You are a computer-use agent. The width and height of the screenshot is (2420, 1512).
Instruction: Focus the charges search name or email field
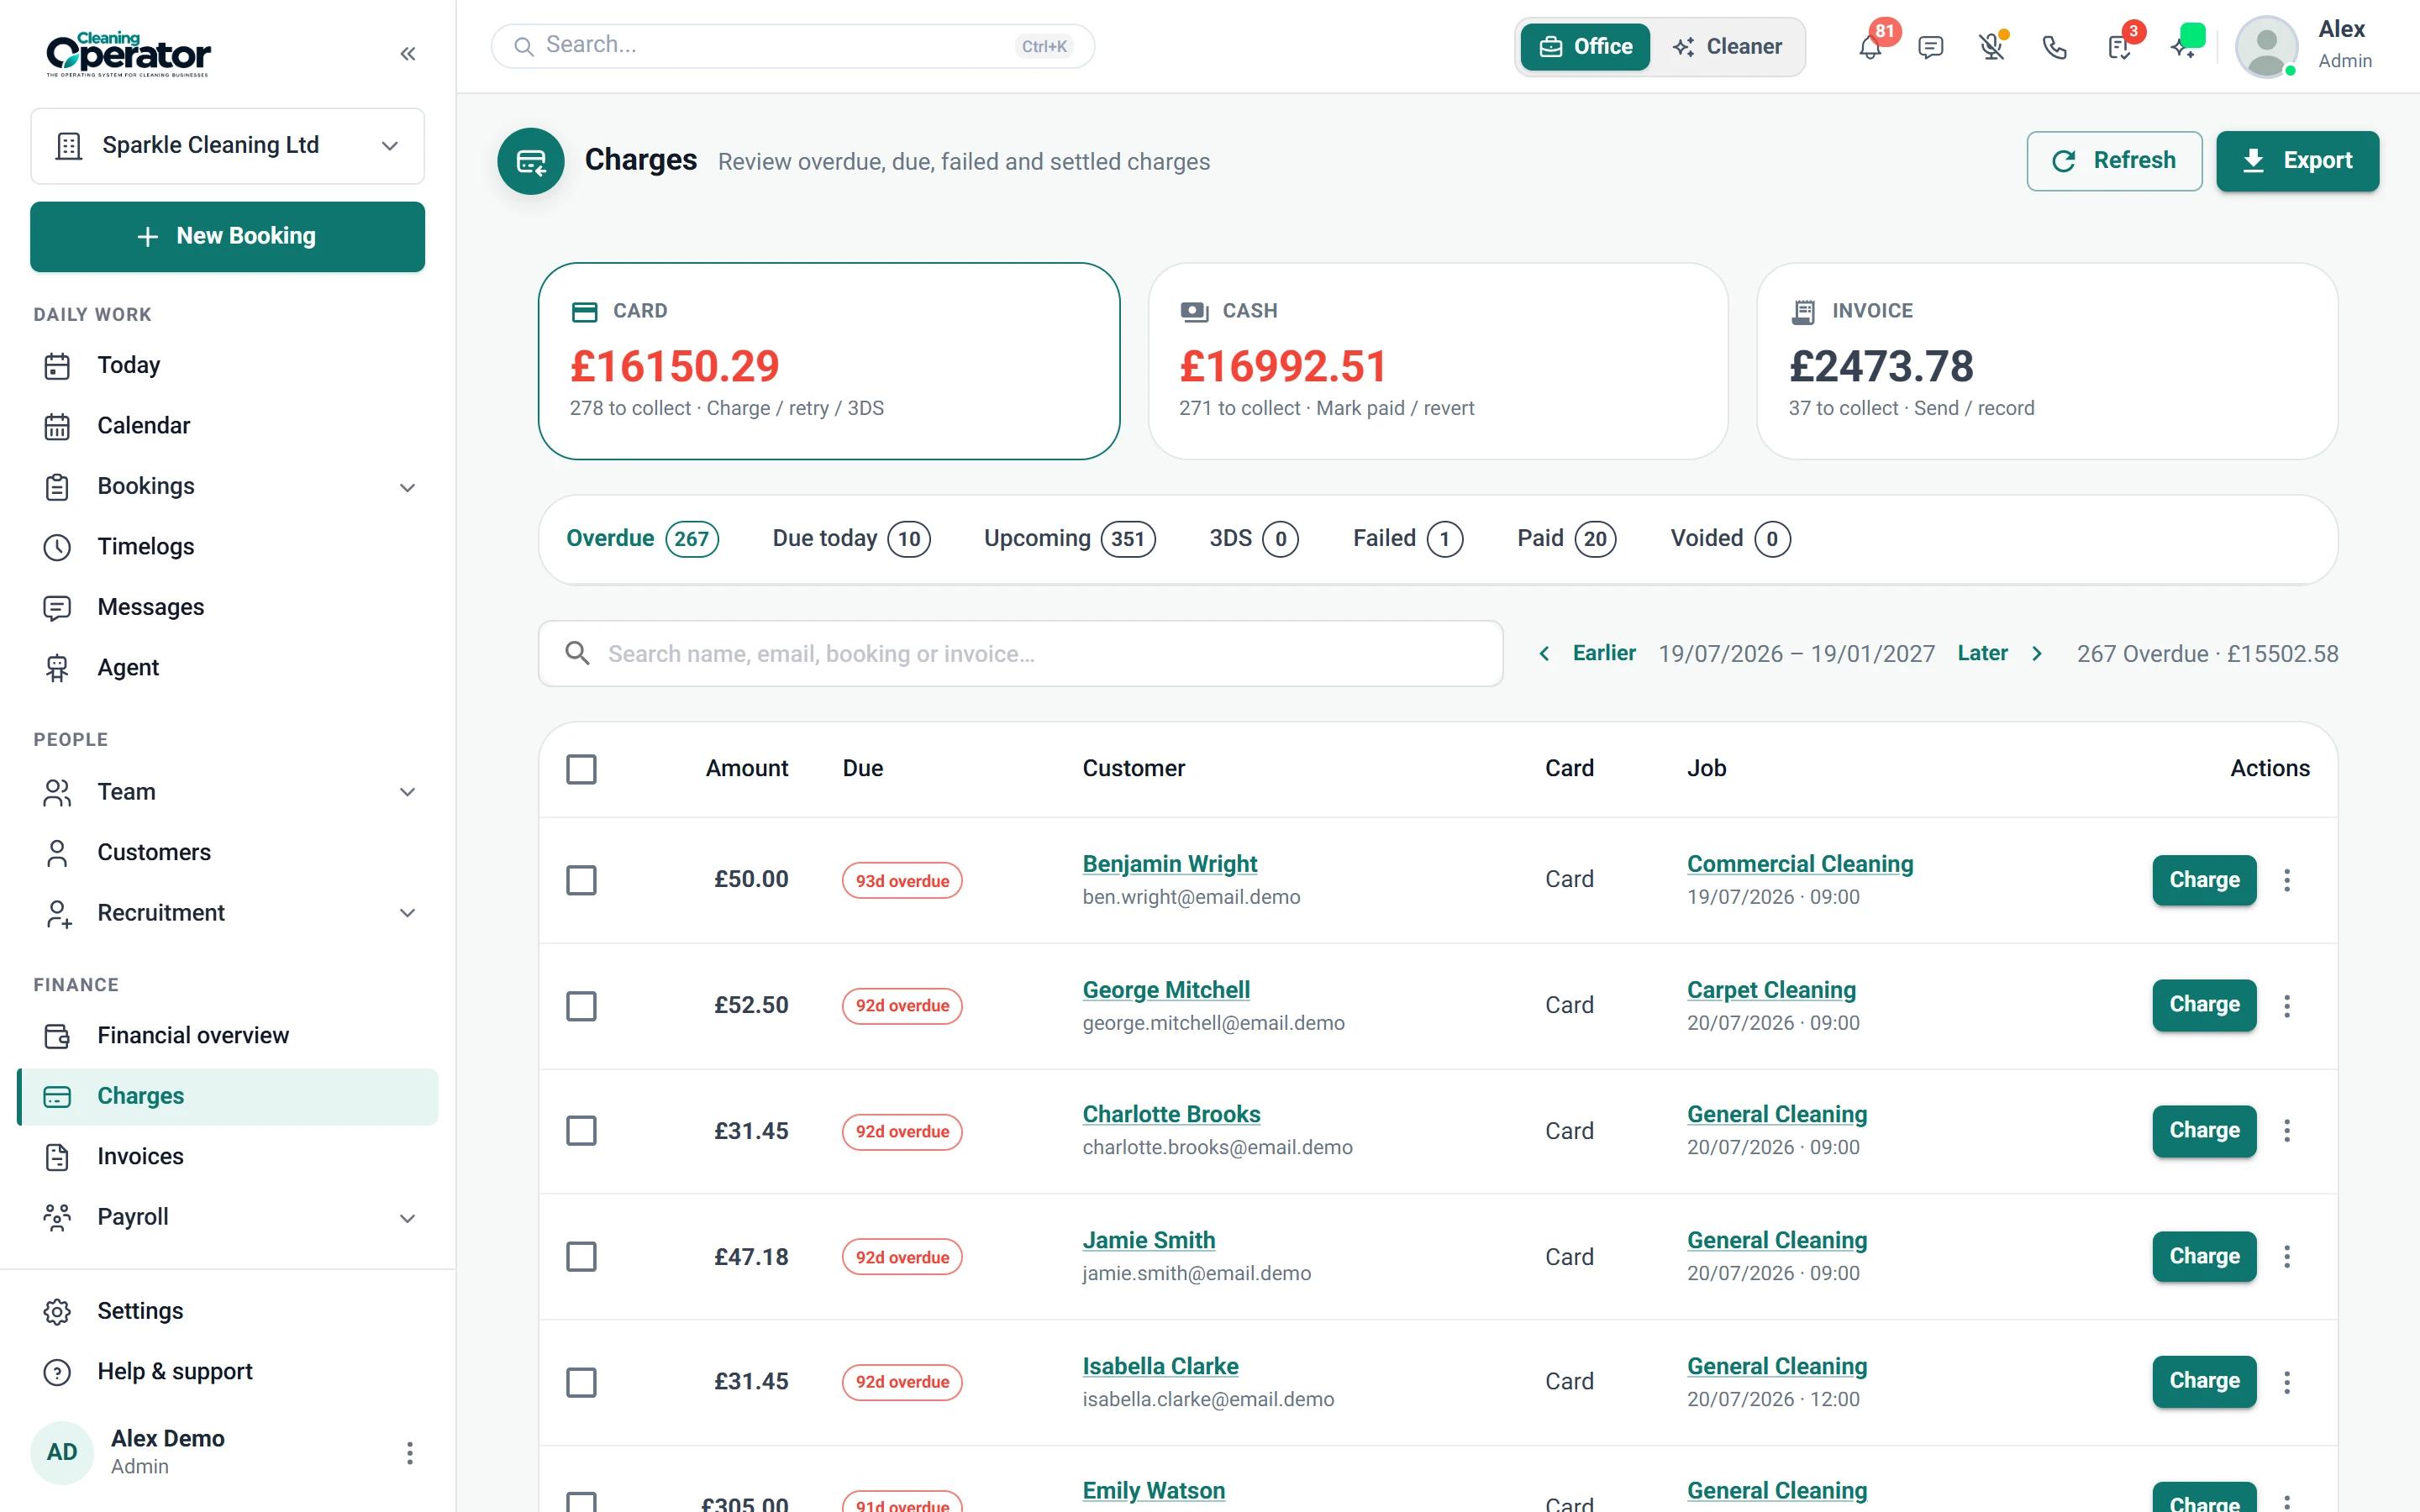[1020, 653]
